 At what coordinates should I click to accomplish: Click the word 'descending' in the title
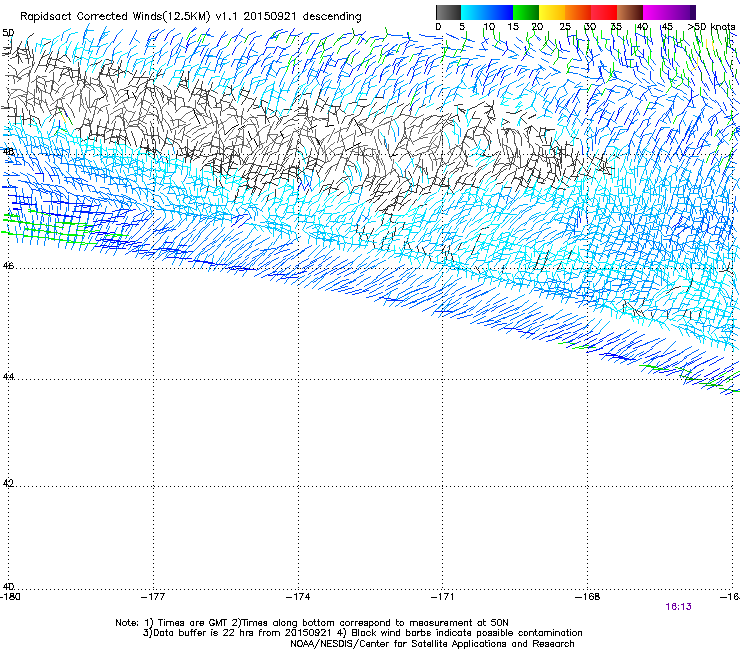tap(332, 17)
